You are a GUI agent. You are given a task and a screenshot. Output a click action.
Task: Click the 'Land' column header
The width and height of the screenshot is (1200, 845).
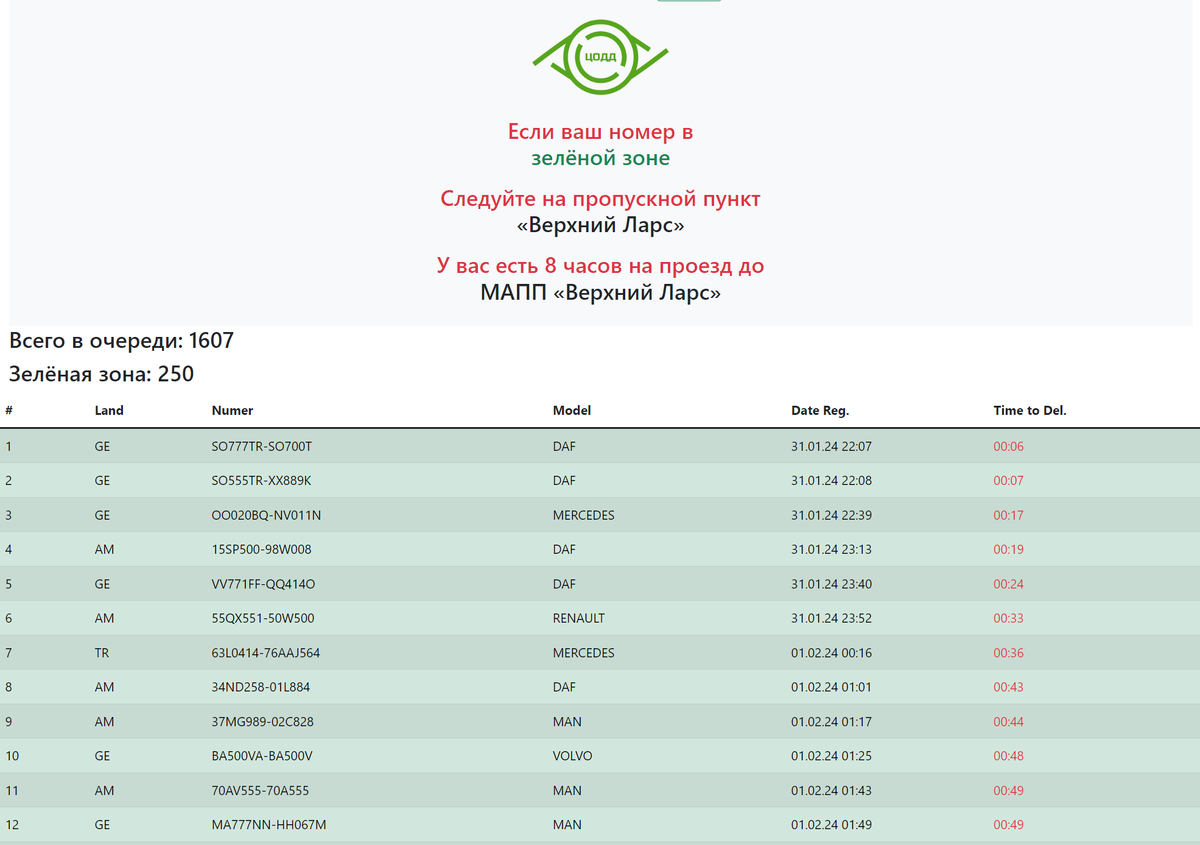coord(109,411)
